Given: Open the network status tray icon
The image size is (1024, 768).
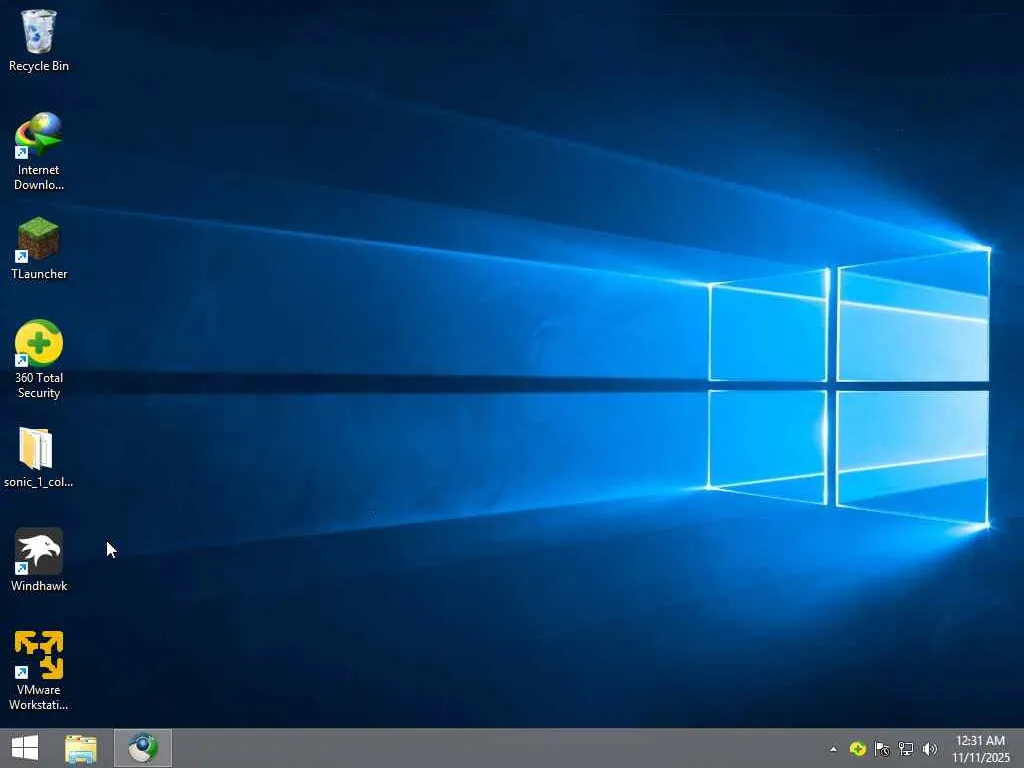Looking at the screenshot, I should tap(906, 749).
